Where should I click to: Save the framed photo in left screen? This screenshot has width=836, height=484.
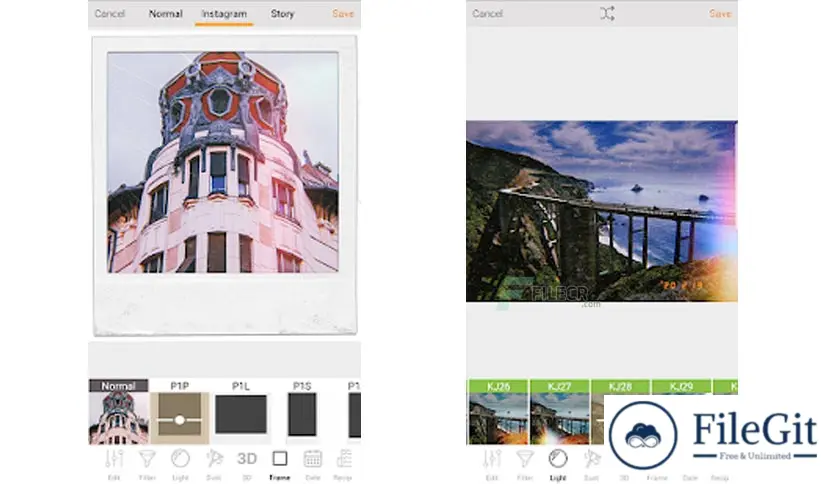coord(343,13)
